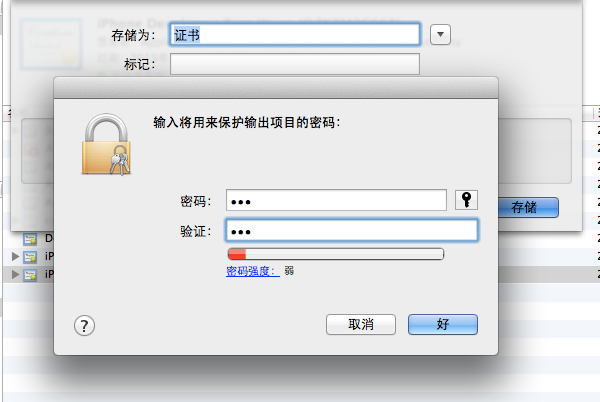
Task: Click the empty 标记 tags field
Action: click(295, 64)
